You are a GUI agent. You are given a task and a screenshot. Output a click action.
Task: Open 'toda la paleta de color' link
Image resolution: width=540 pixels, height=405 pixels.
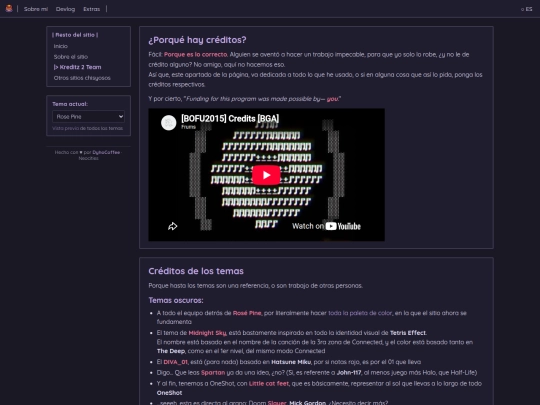[x=360, y=313]
